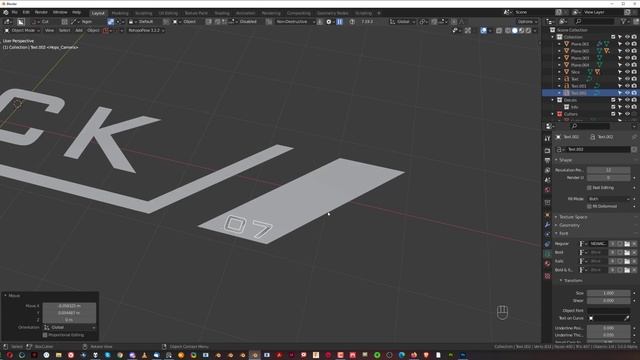
Task: Open the Object Data font properties tab
Action: [x=547, y=253]
